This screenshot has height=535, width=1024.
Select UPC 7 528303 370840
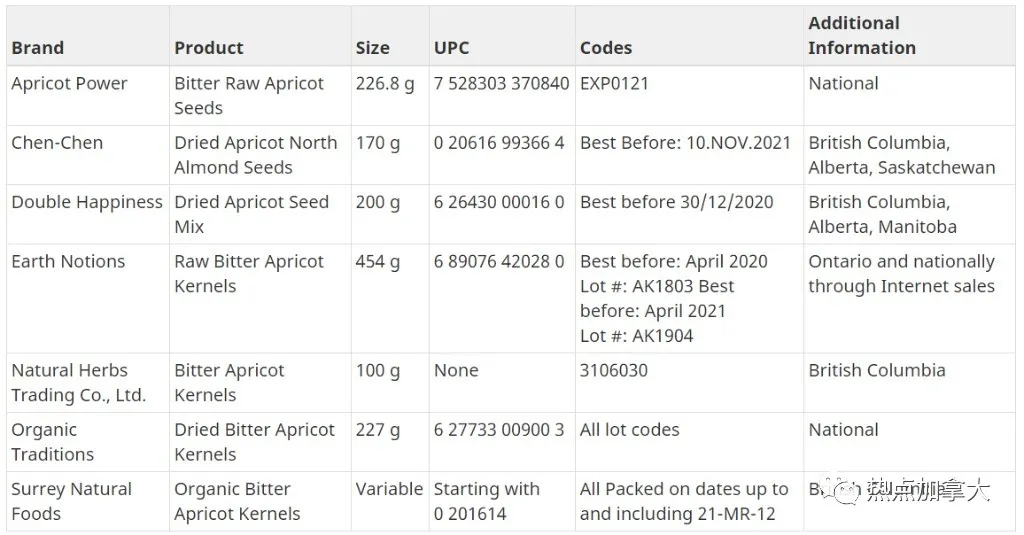pos(502,95)
